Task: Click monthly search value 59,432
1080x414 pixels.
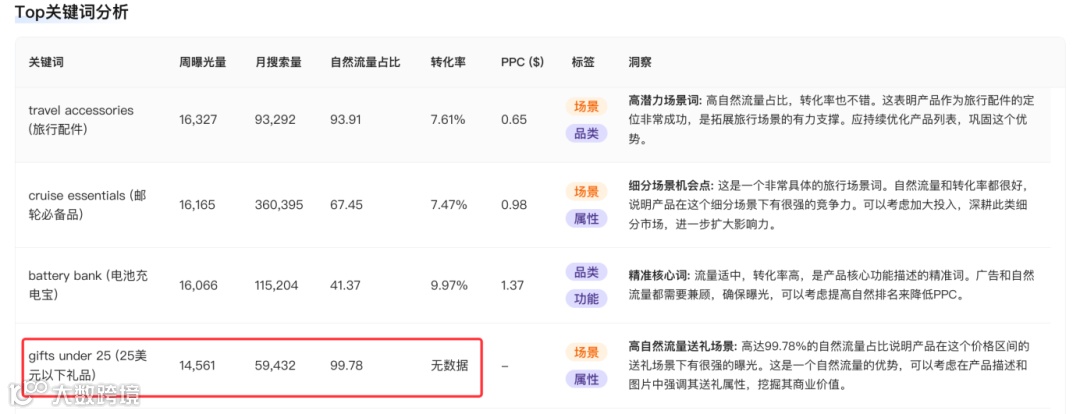Action: point(276,365)
